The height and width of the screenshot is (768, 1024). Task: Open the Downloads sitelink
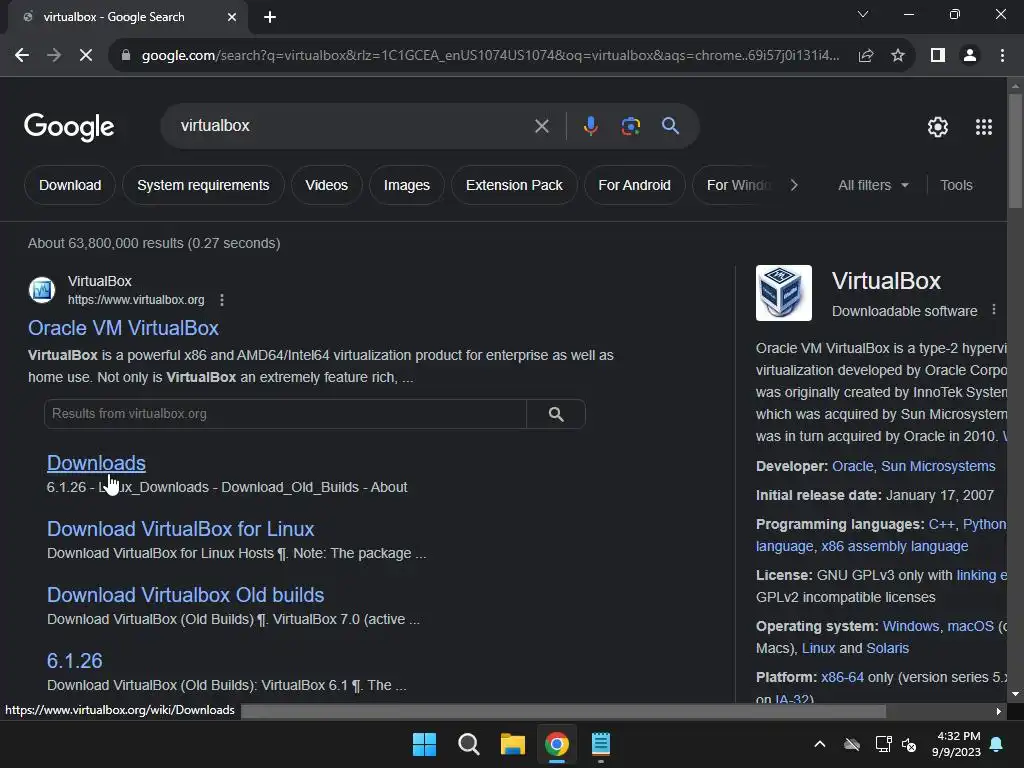point(96,463)
